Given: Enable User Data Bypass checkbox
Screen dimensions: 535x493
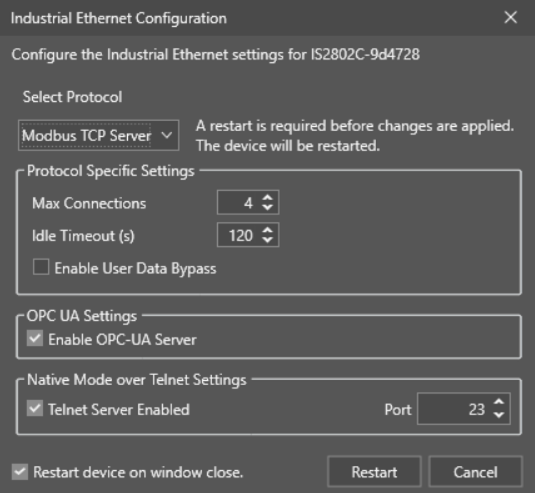Looking at the screenshot, I should (x=41, y=267).
